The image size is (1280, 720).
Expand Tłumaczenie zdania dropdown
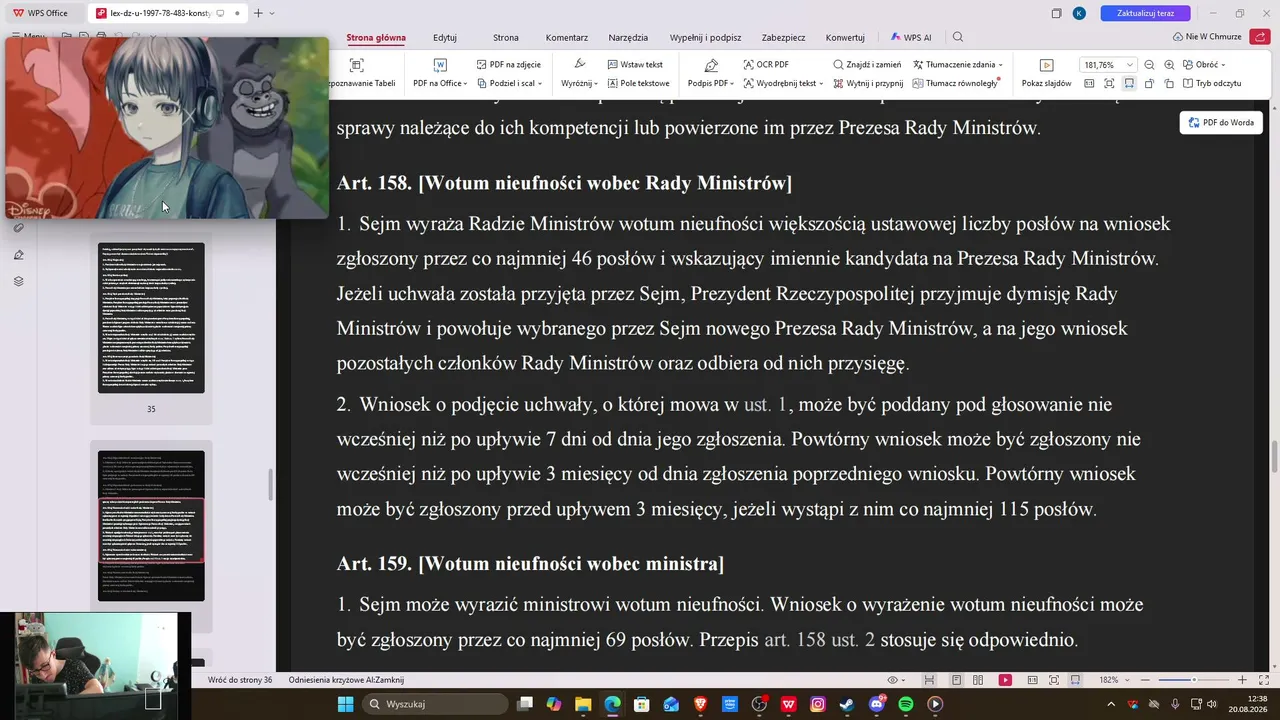point(1000,65)
